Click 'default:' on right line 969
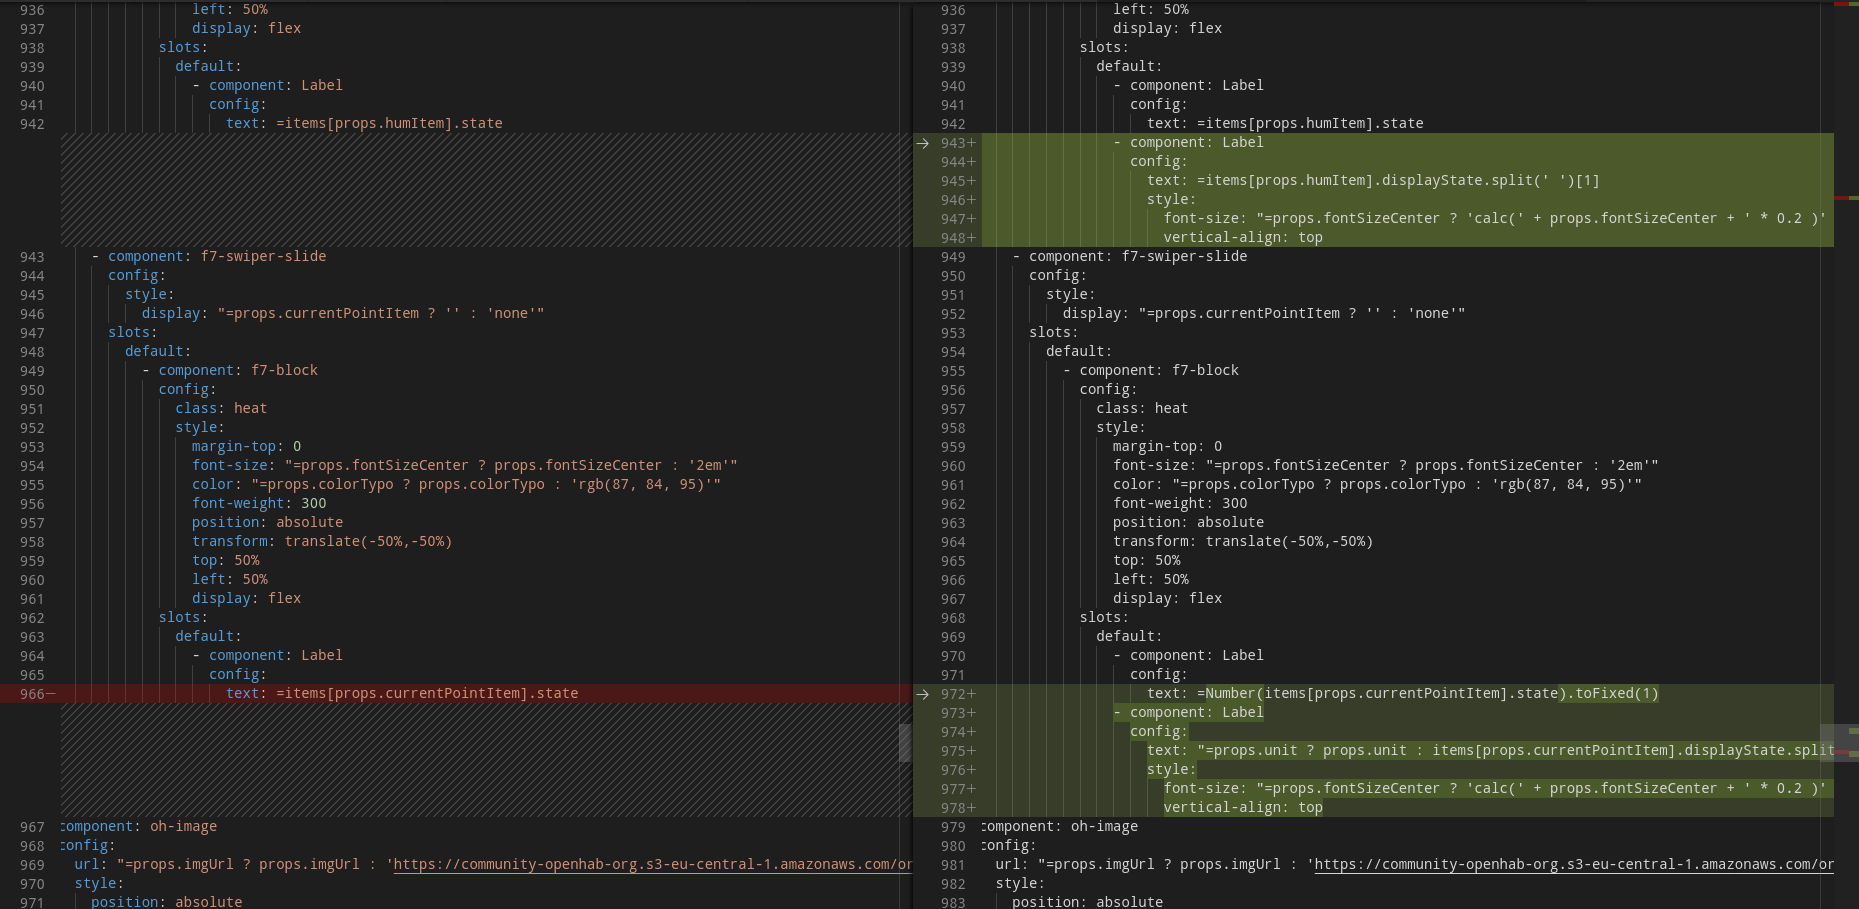Viewport: 1859px width, 909px height. click(x=1129, y=637)
